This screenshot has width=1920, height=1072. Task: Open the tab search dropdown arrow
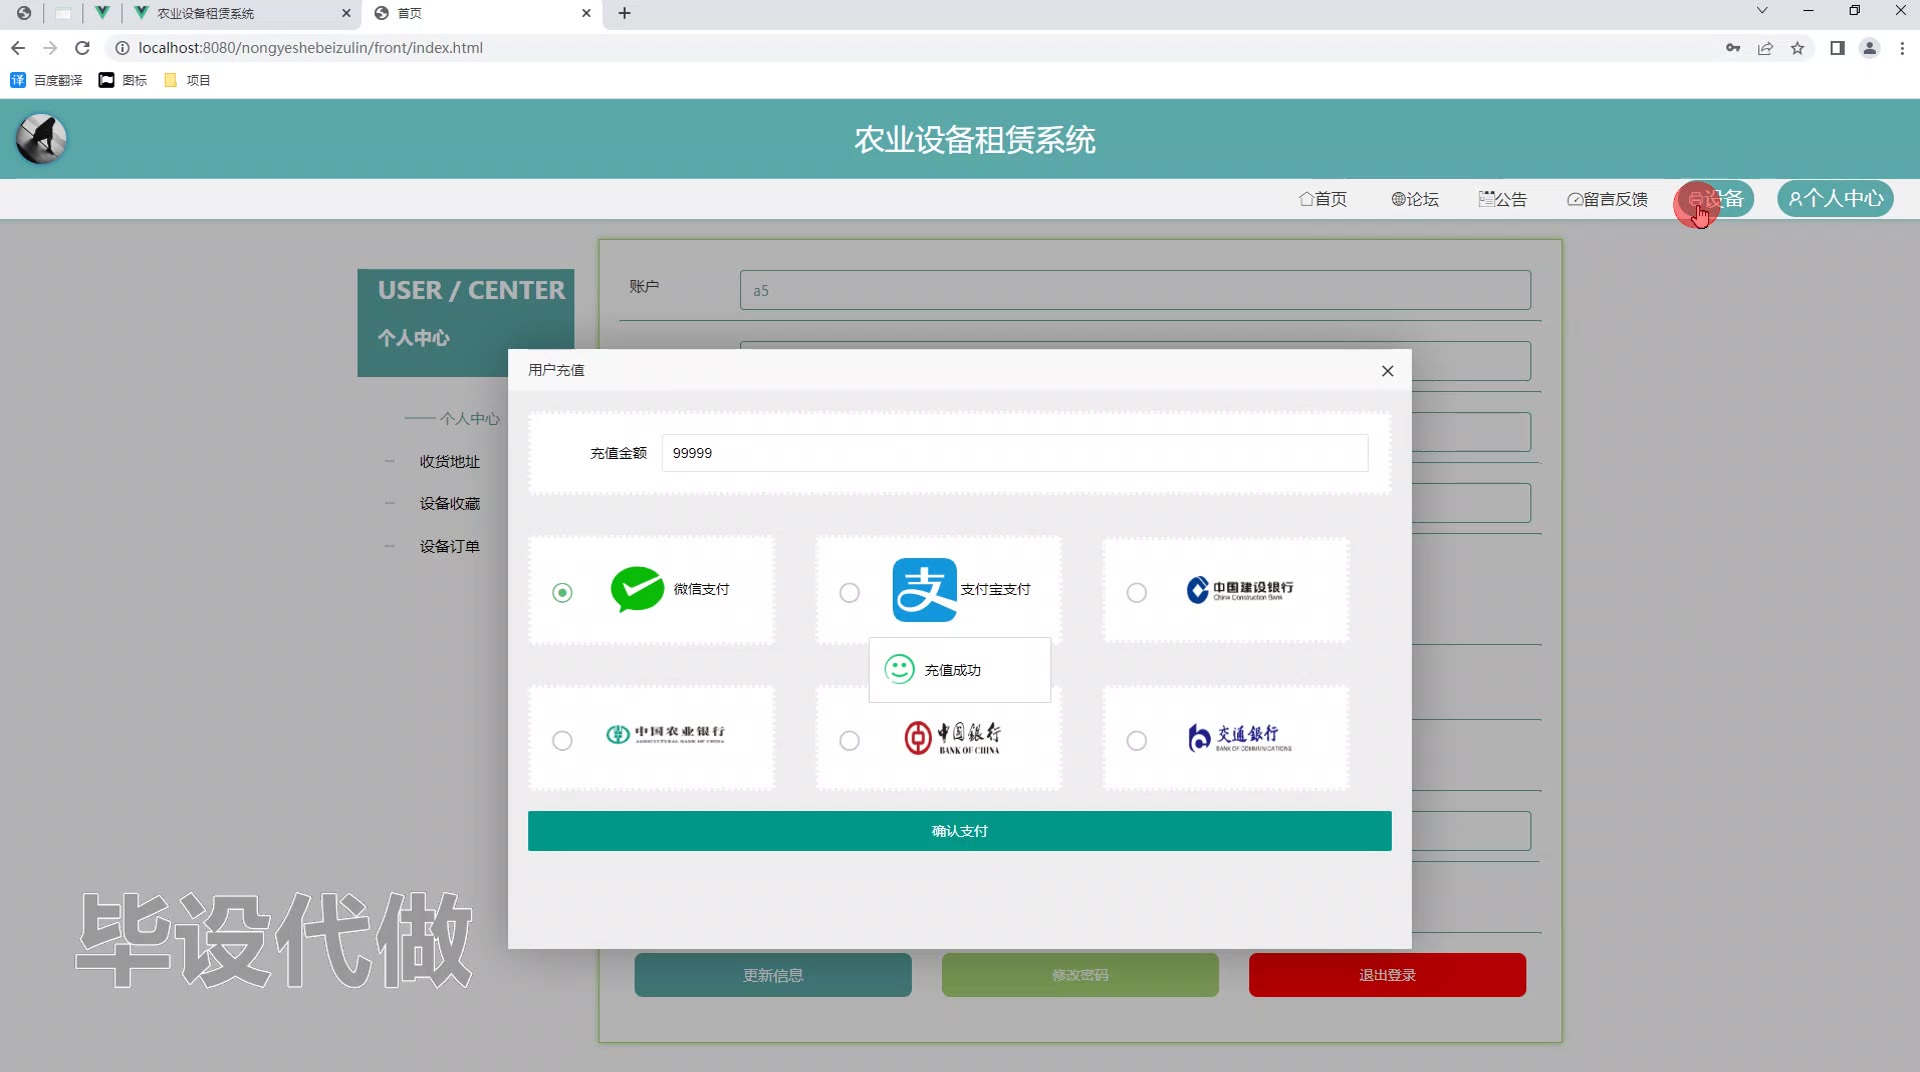tap(1762, 11)
